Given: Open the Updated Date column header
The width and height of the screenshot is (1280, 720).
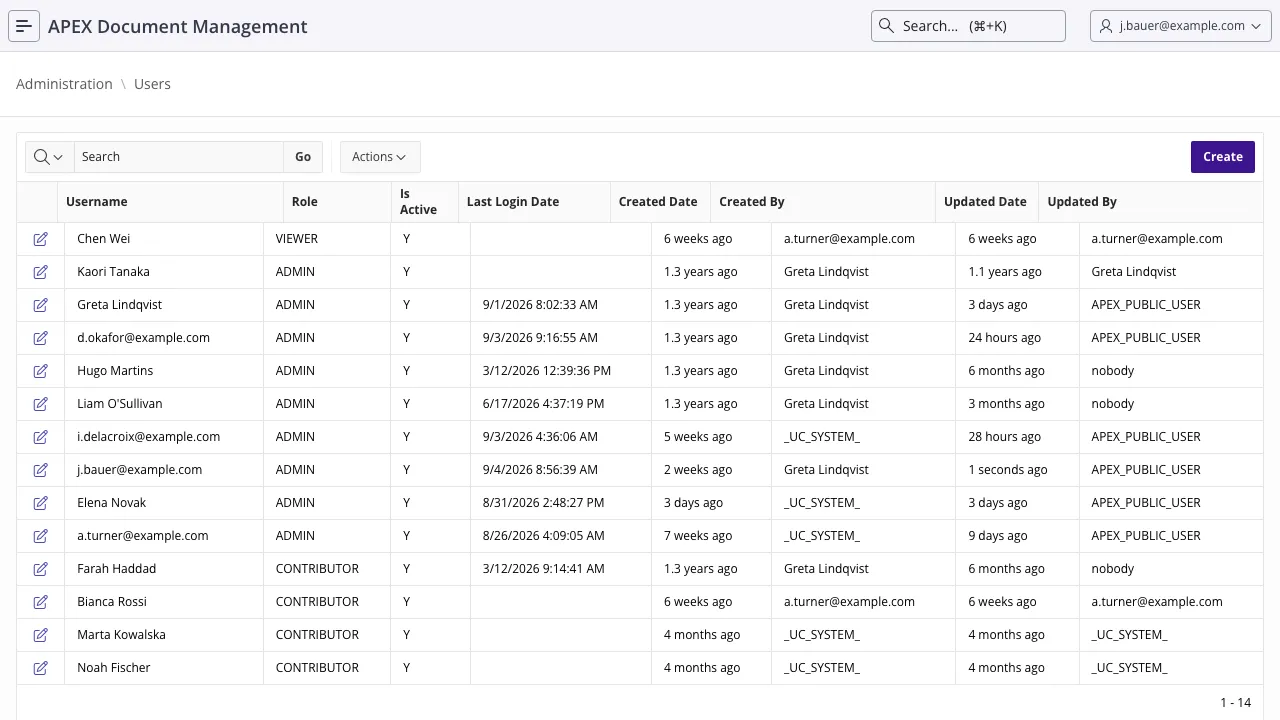Looking at the screenshot, I should coord(985,202).
